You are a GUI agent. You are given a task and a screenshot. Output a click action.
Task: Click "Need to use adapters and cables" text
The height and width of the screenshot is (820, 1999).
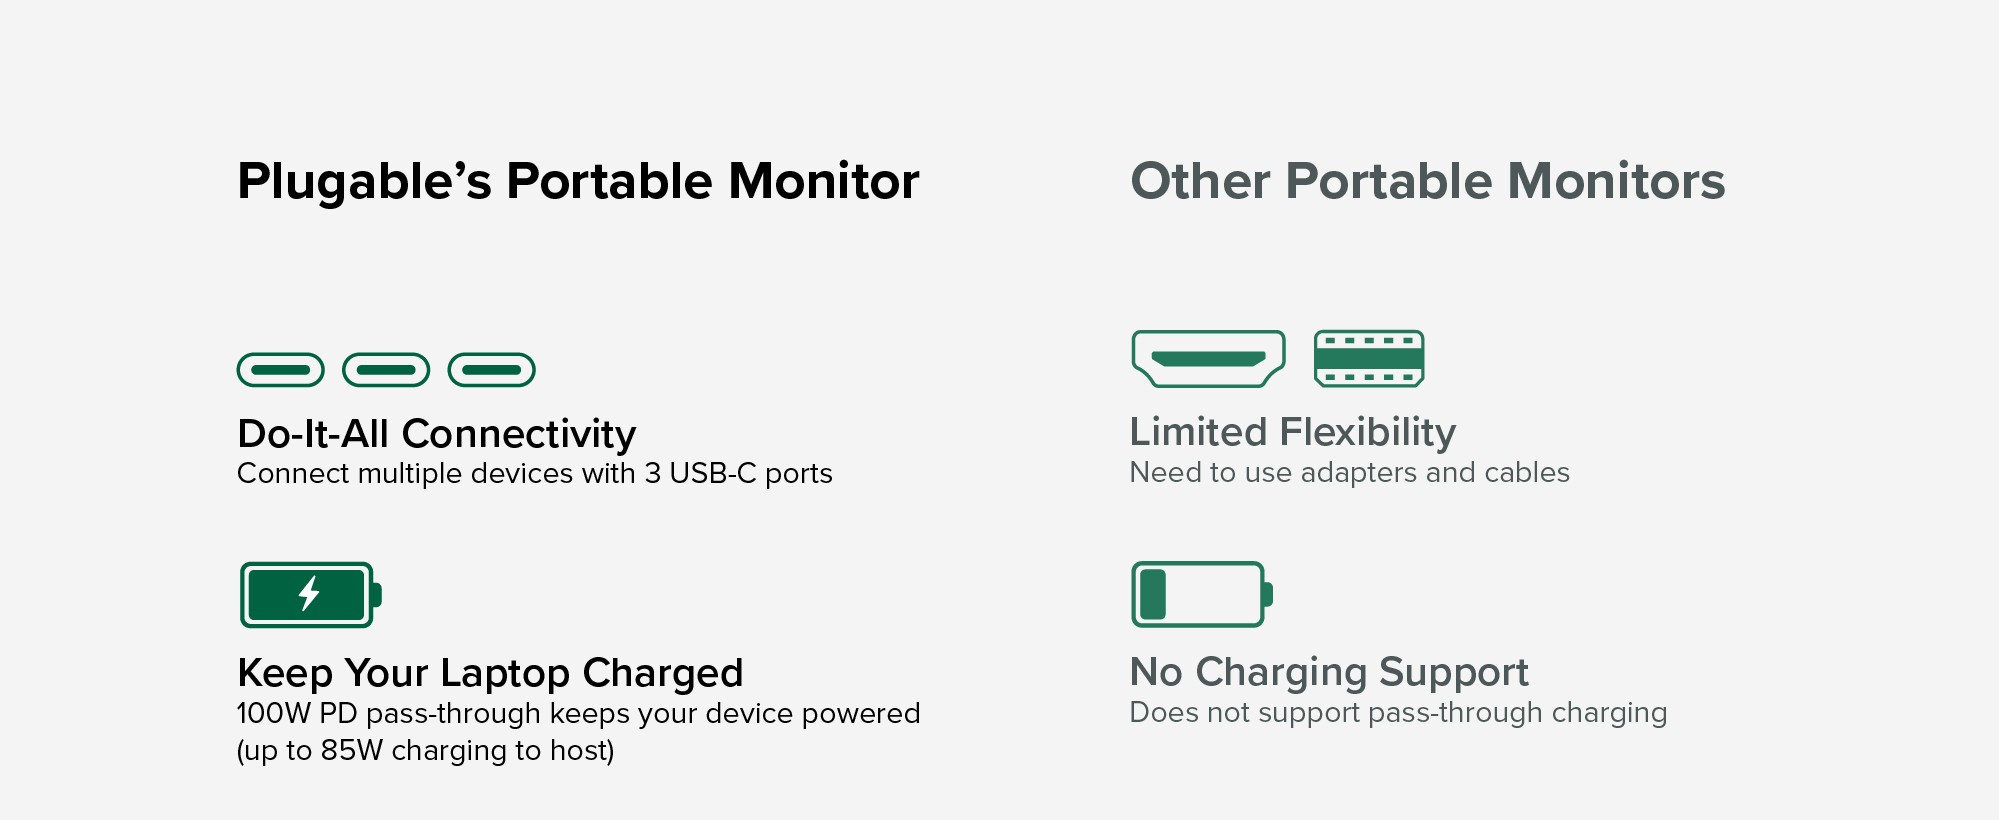(1349, 472)
